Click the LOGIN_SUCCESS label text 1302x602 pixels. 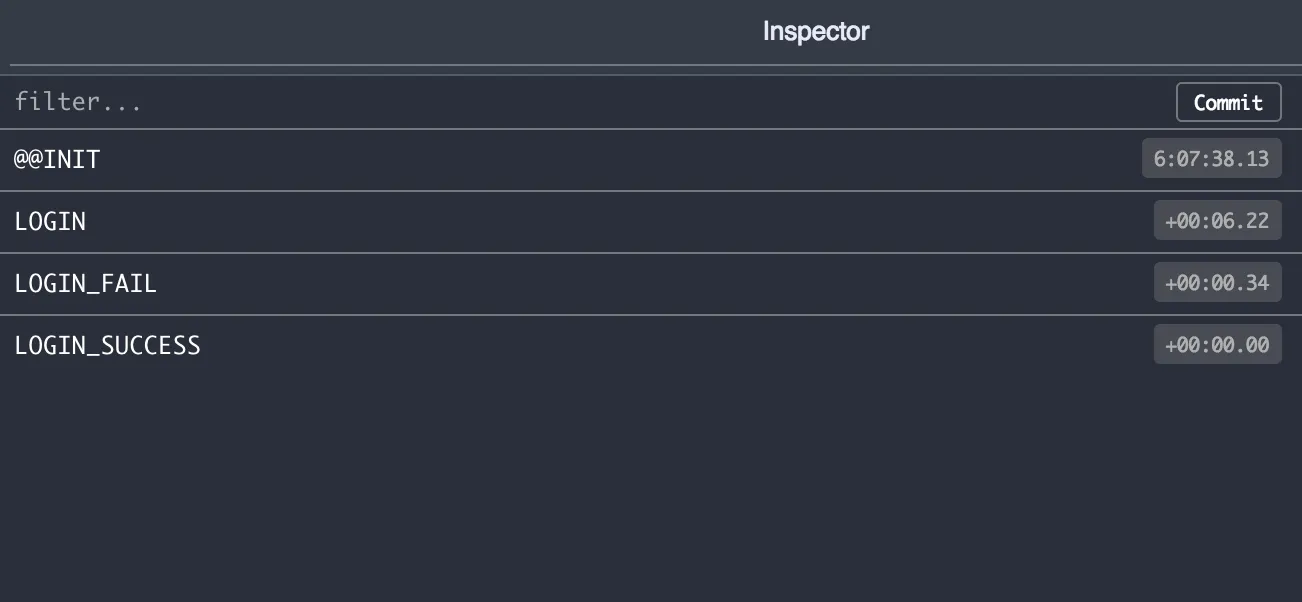click(x=107, y=345)
